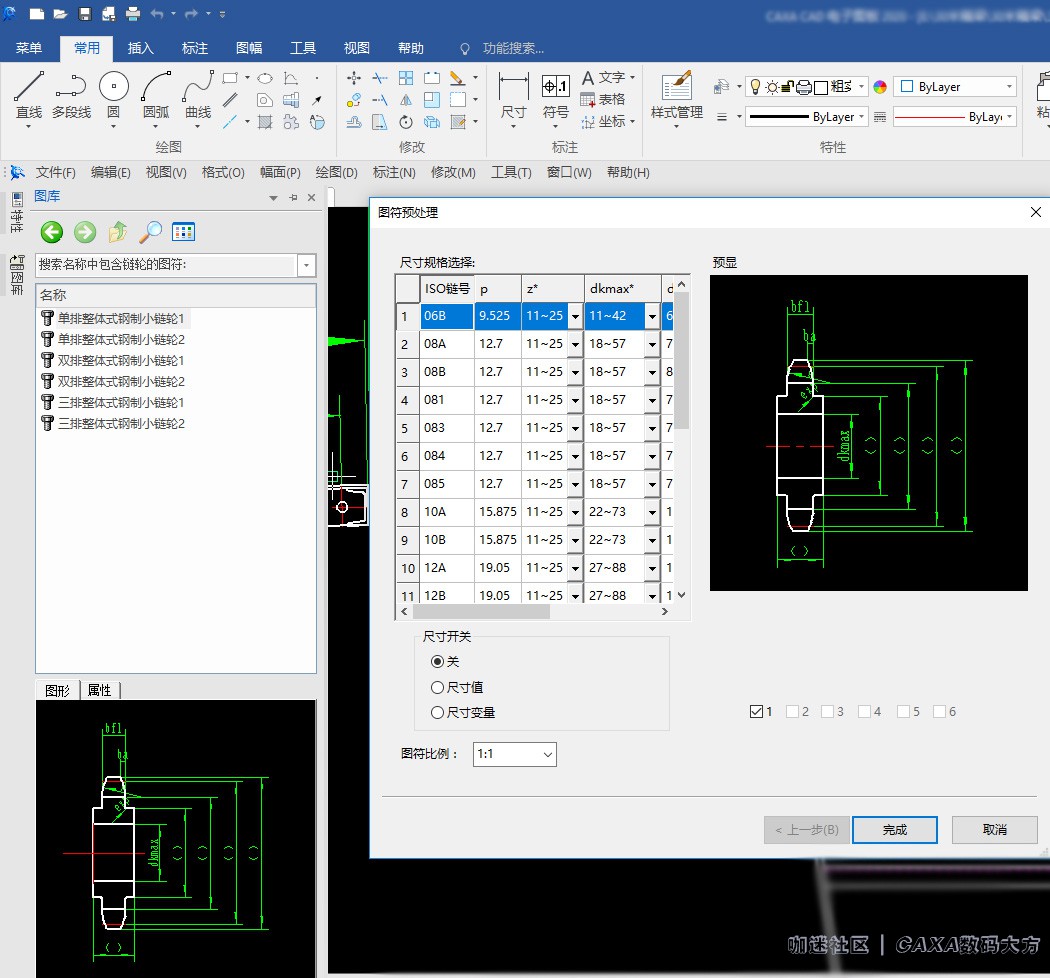Switch to the 插入 ribbon tab
This screenshot has height=978, width=1050.
pos(141,48)
